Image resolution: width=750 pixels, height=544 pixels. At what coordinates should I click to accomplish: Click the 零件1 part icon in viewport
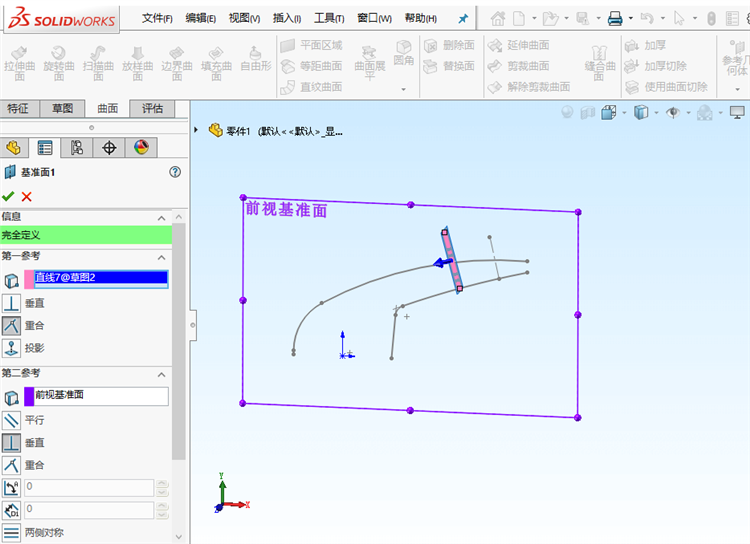pos(216,130)
